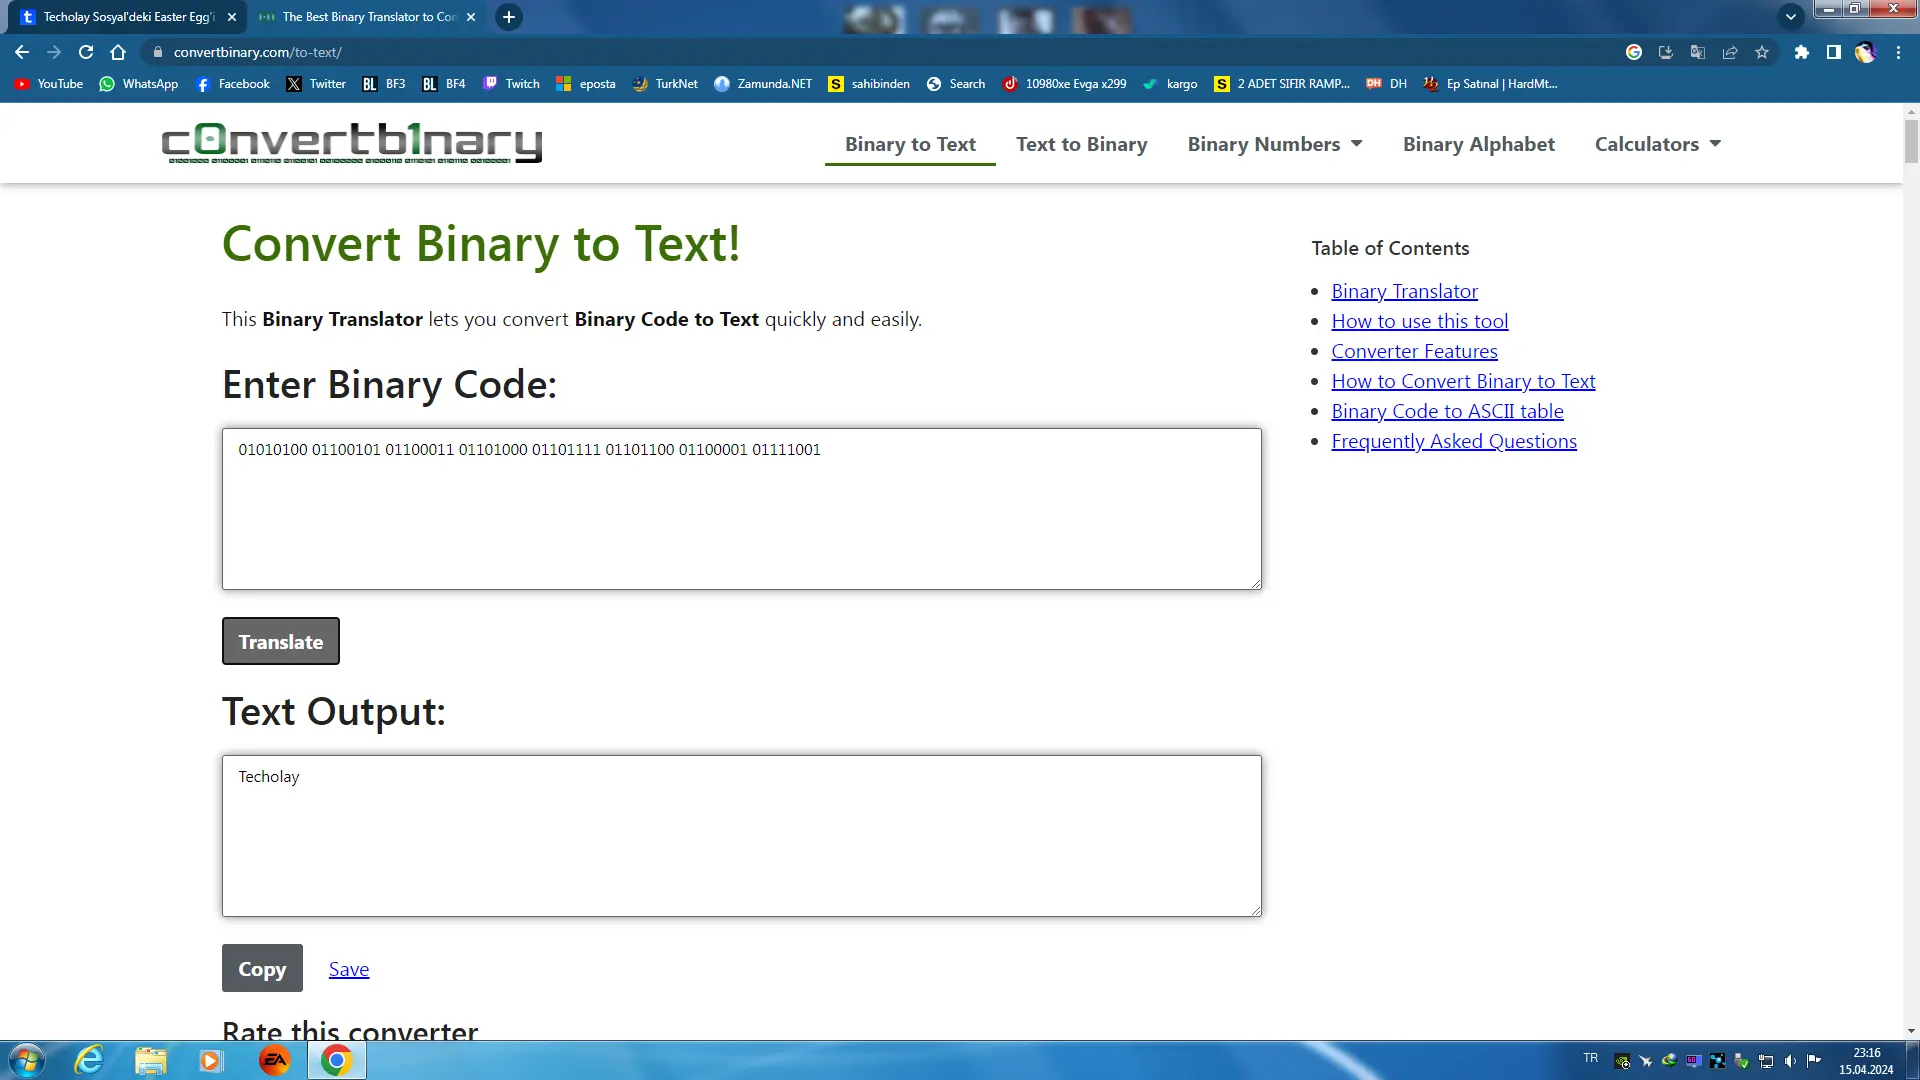This screenshot has height=1080, width=1920.
Task: Go back with browser back arrow
Action: coord(22,52)
